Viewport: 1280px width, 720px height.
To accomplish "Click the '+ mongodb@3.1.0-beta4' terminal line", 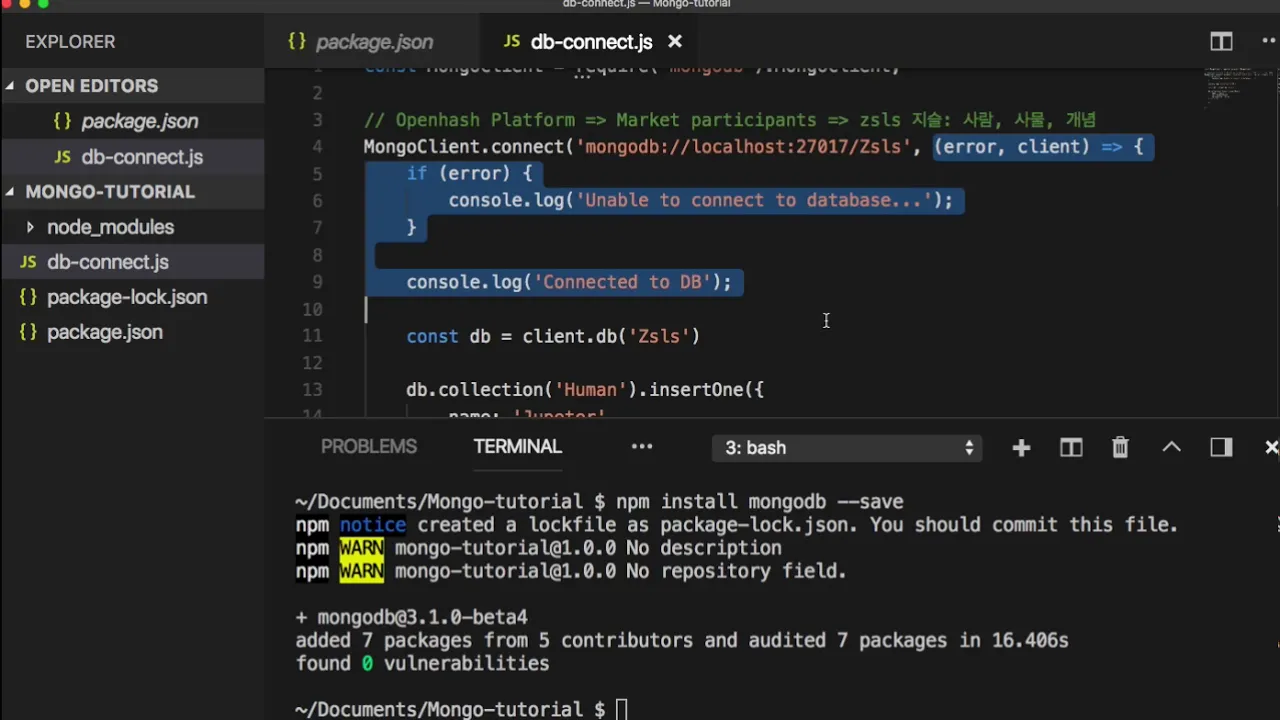I will coord(411,617).
